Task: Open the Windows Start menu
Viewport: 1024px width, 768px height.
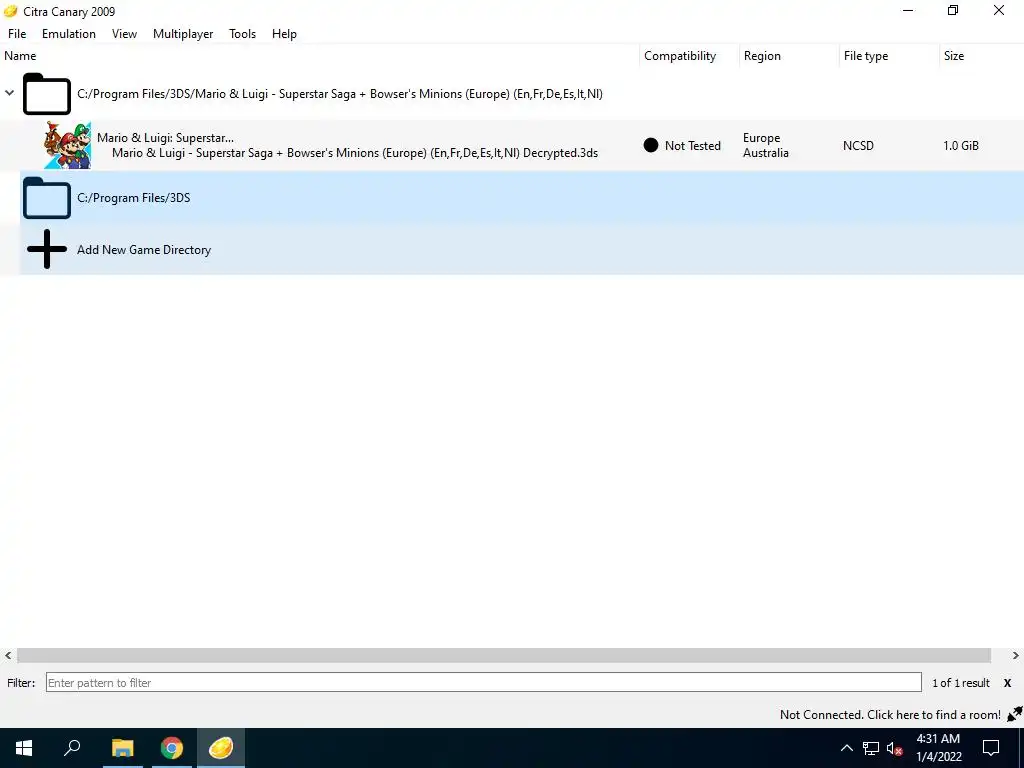Action: 24,748
